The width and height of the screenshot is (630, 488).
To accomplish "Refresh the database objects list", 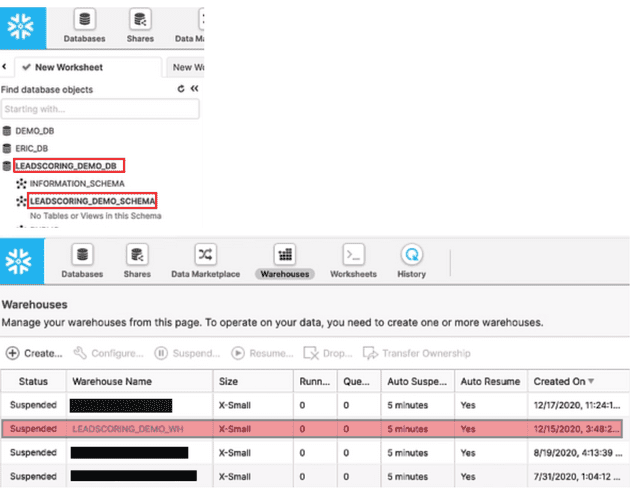I will 181,89.
